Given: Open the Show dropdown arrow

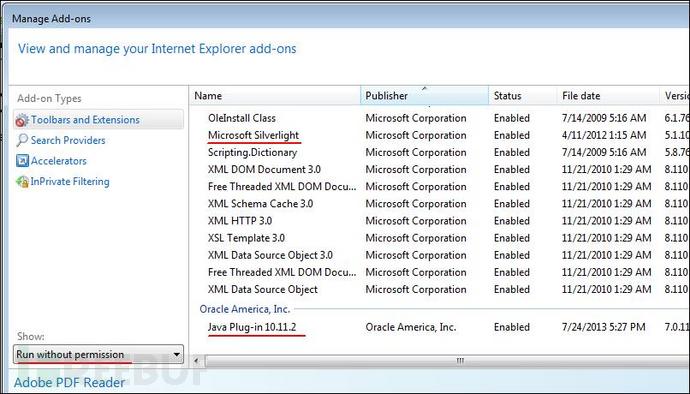Looking at the screenshot, I should click(x=176, y=354).
